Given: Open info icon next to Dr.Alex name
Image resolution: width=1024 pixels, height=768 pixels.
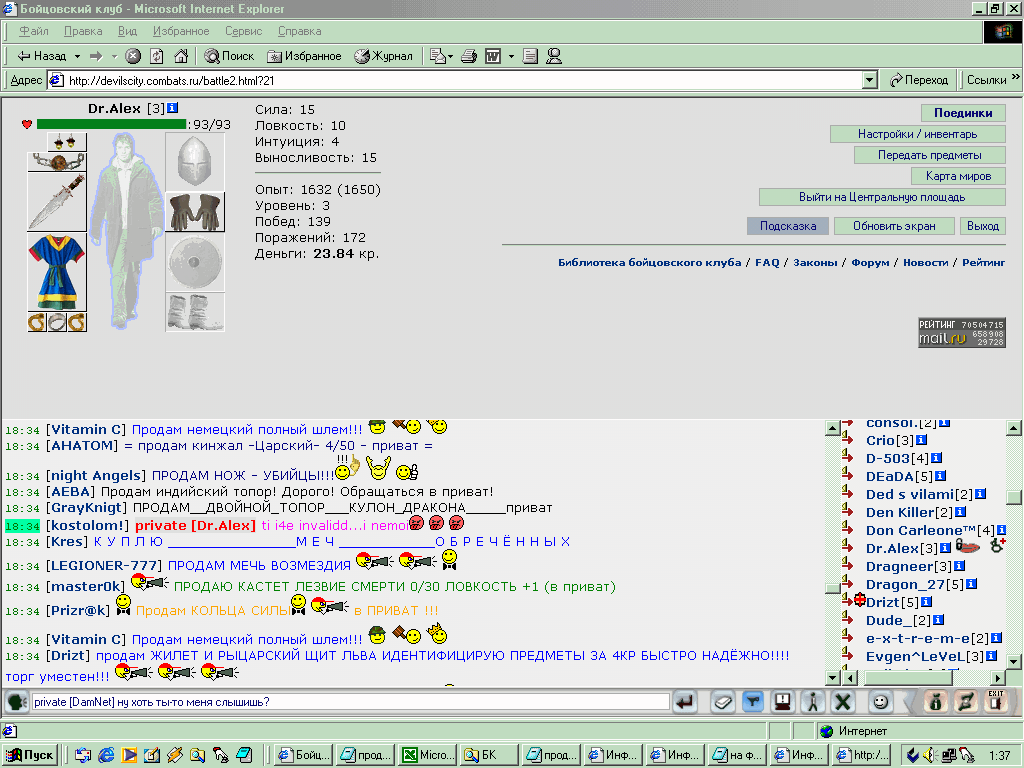Looking at the screenshot, I should (172, 108).
